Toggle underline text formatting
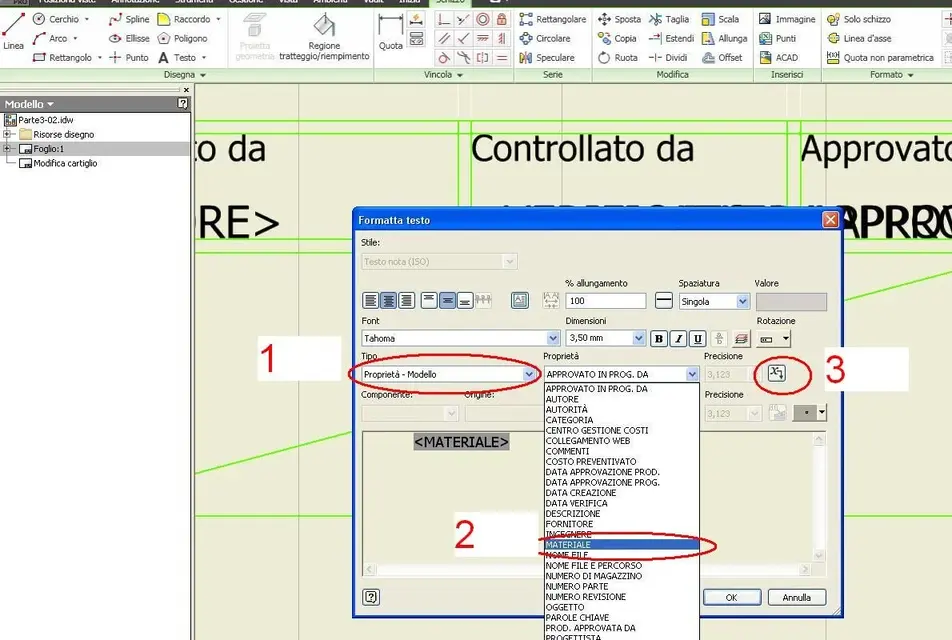The width and height of the screenshot is (952, 640). (698, 339)
